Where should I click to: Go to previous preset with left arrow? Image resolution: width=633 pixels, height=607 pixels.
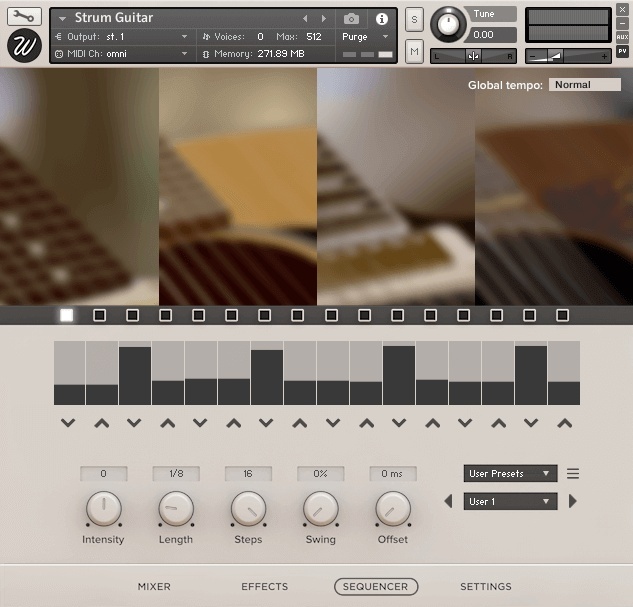coord(448,501)
